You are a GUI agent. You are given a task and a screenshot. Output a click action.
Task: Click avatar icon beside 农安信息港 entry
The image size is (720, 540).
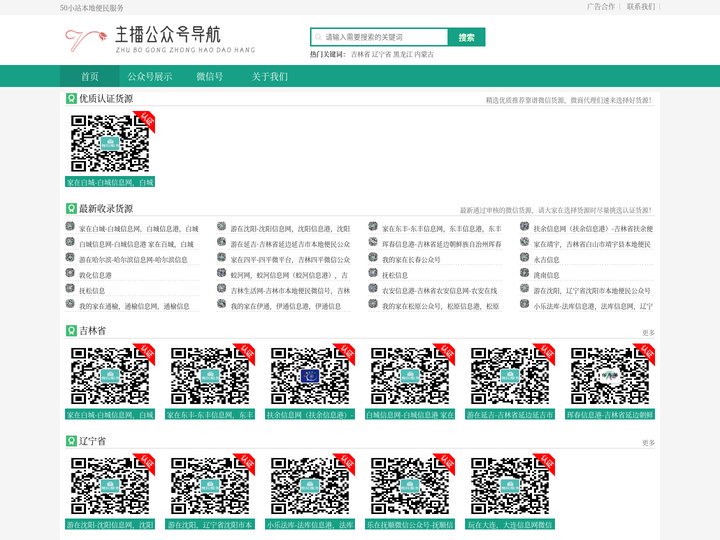point(373,288)
